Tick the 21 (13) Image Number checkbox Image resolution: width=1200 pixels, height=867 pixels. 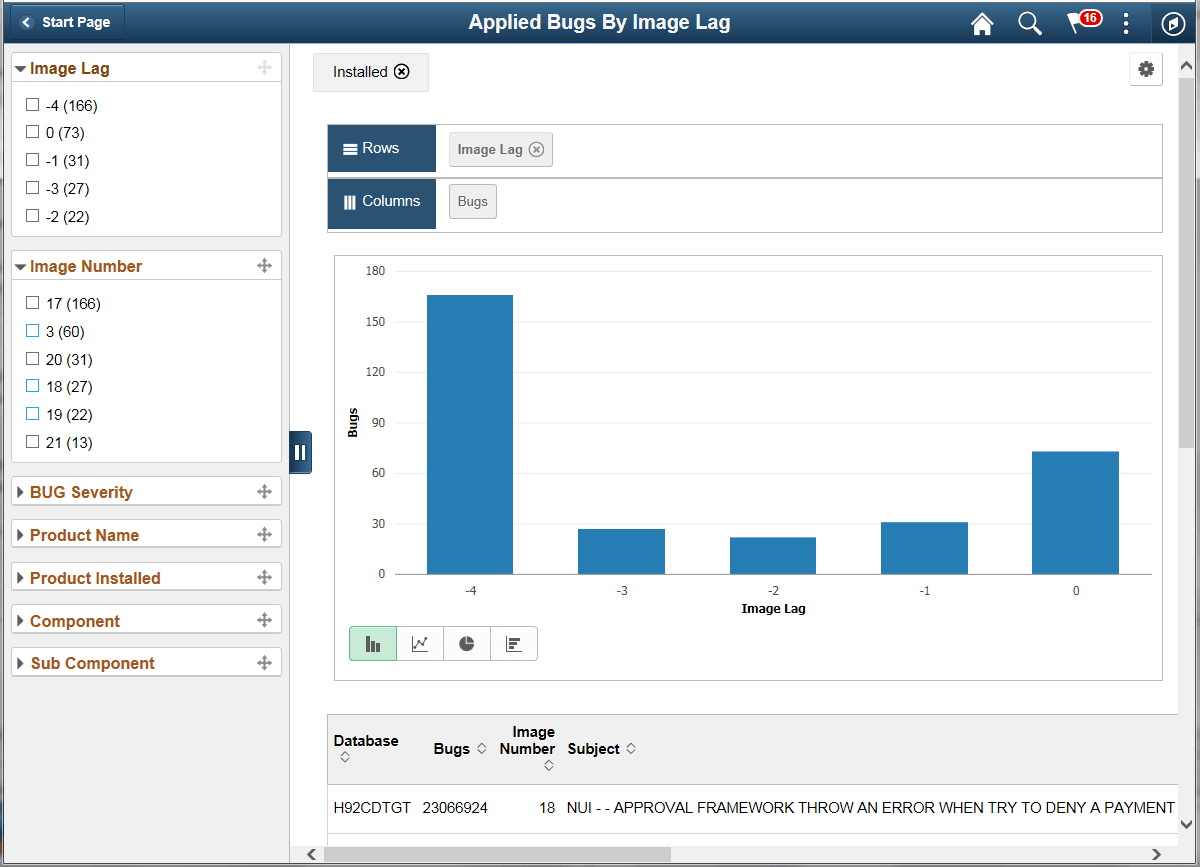[x=32, y=442]
